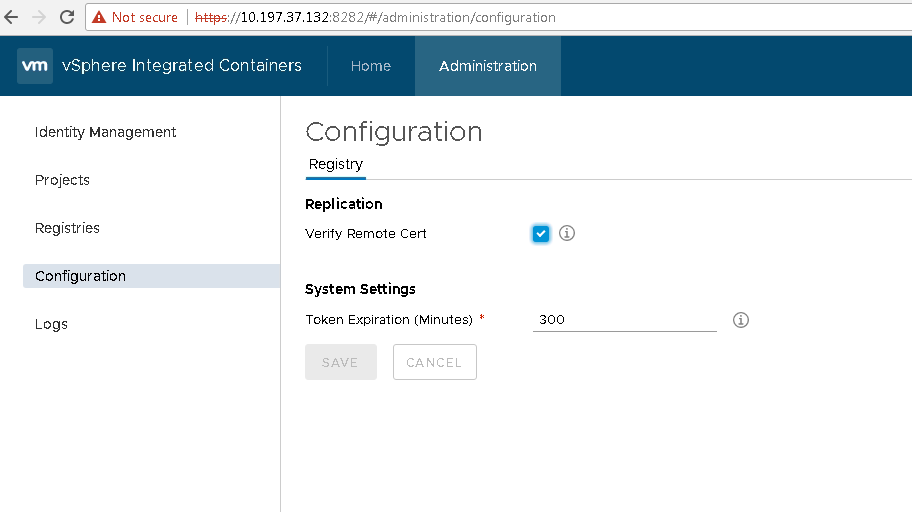This screenshot has width=912, height=512.
Task: Open Logs in the sidebar
Action: 51,324
